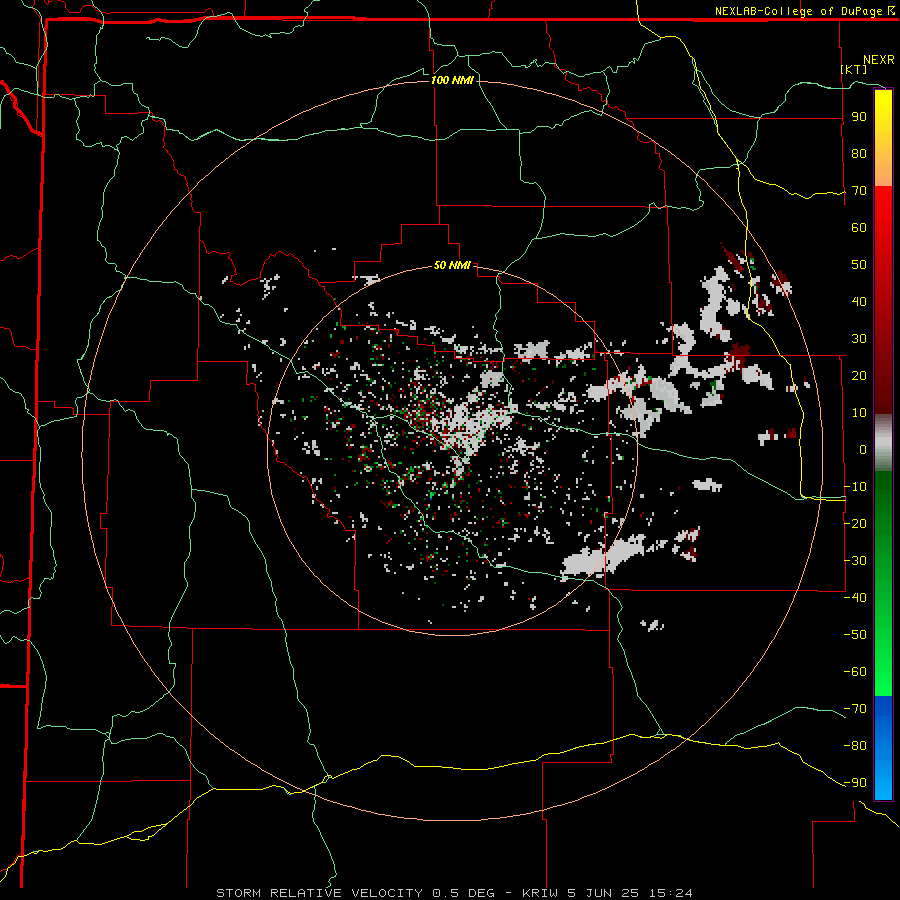
Task: Click the positive 50 knot scale label
Action: pos(859,265)
